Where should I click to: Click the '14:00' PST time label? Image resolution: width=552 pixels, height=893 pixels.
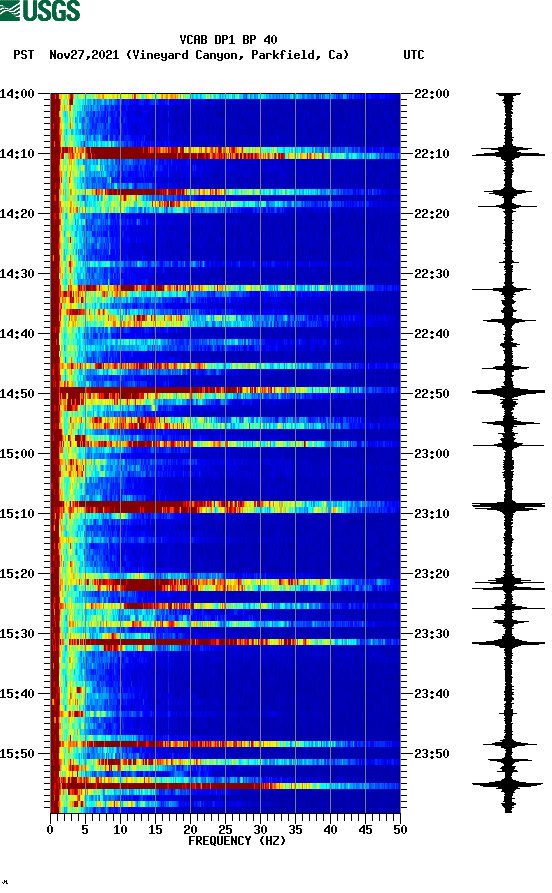pos(17,93)
